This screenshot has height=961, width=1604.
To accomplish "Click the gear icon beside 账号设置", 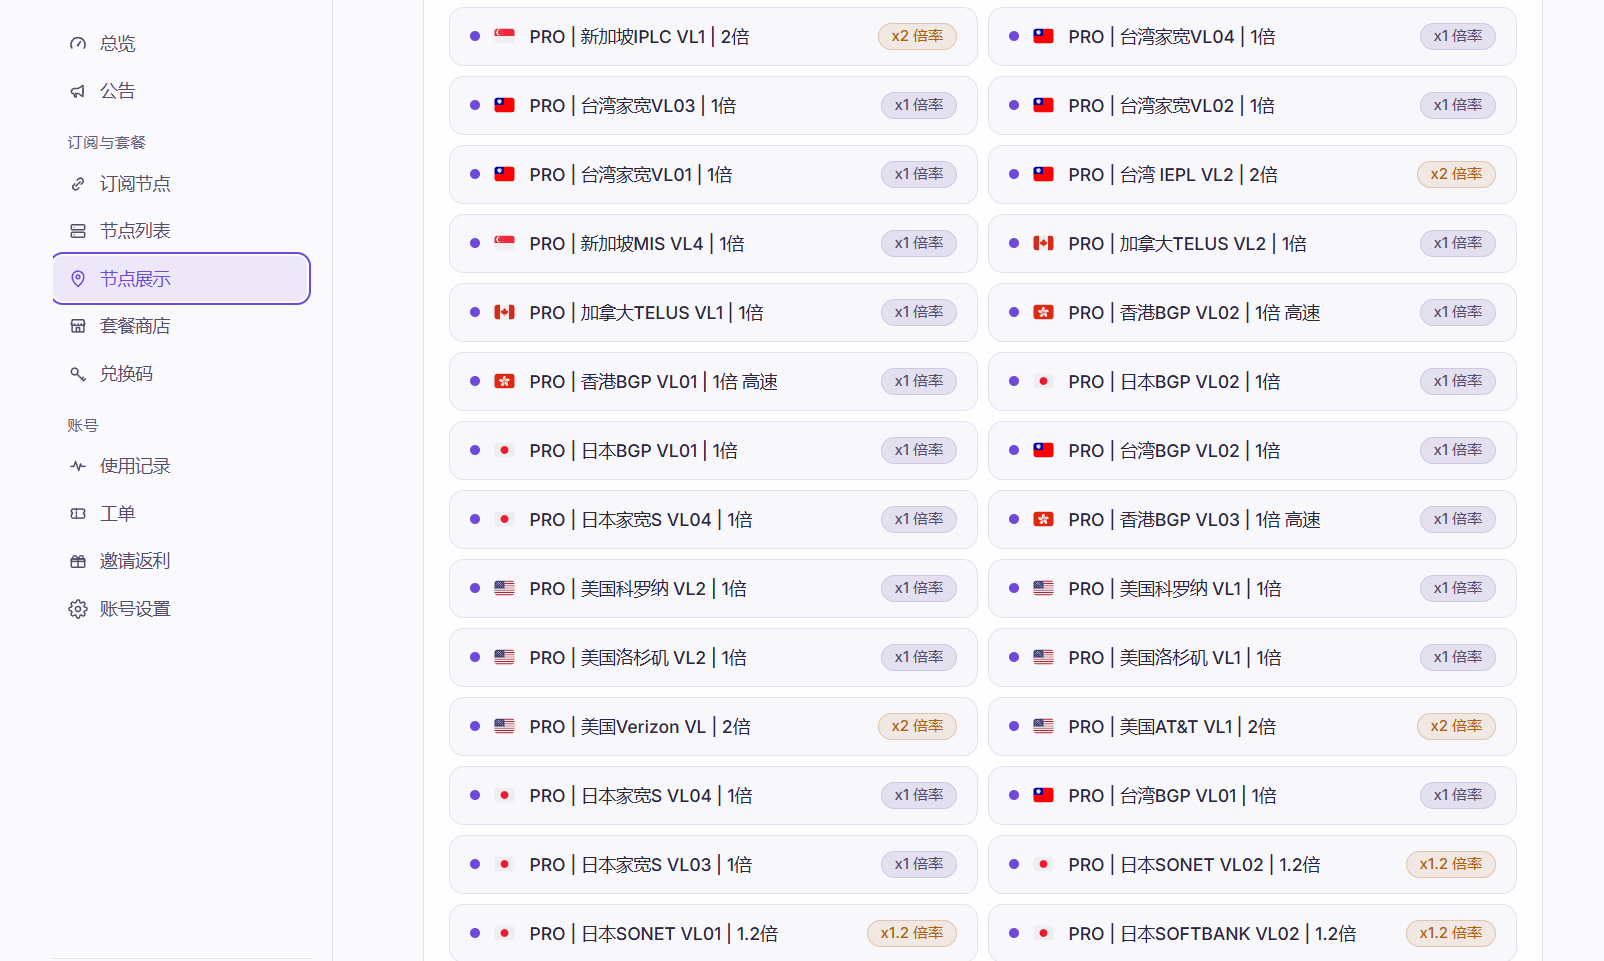I will 78,609.
